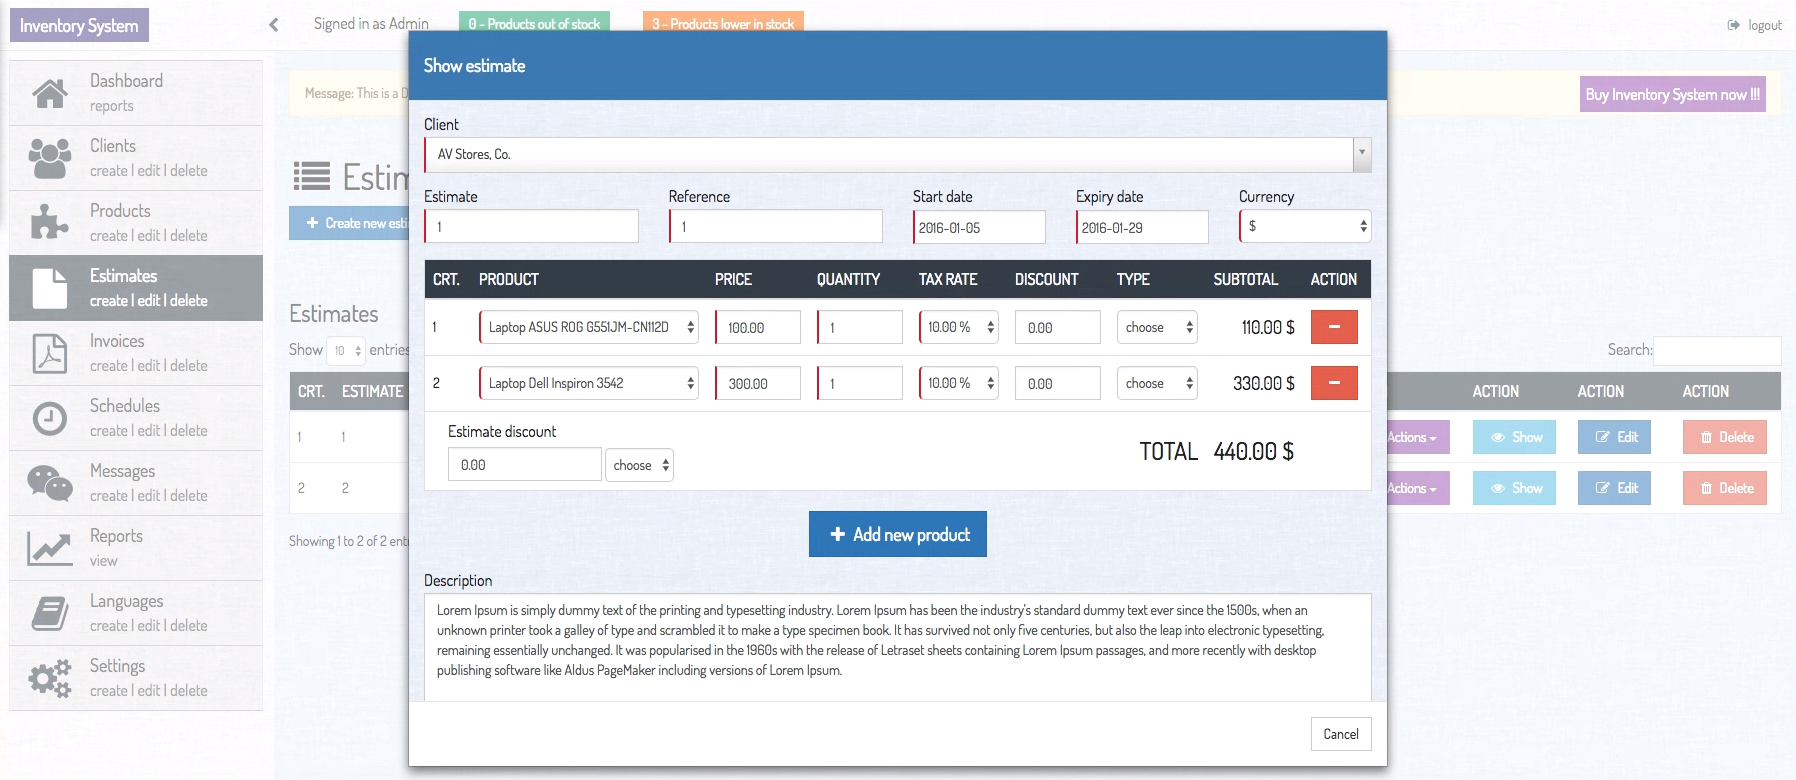1796x780 pixels.
Task: Open the Currency dropdown
Action: click(1304, 227)
